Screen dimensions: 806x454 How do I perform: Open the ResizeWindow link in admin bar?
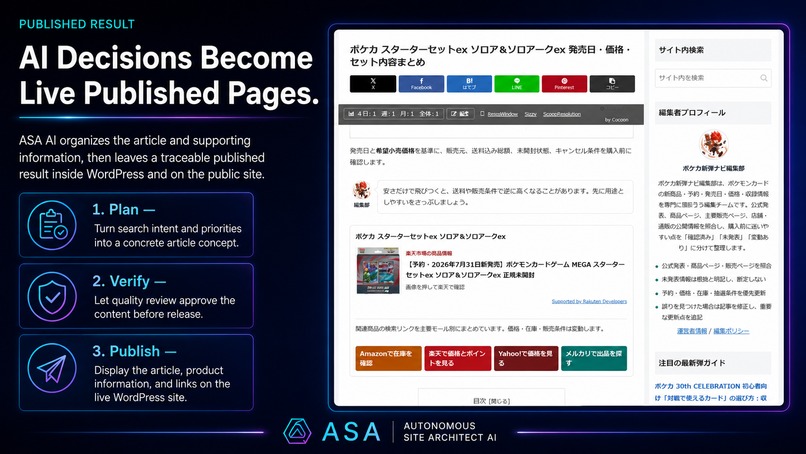pyautogui.click(x=502, y=114)
